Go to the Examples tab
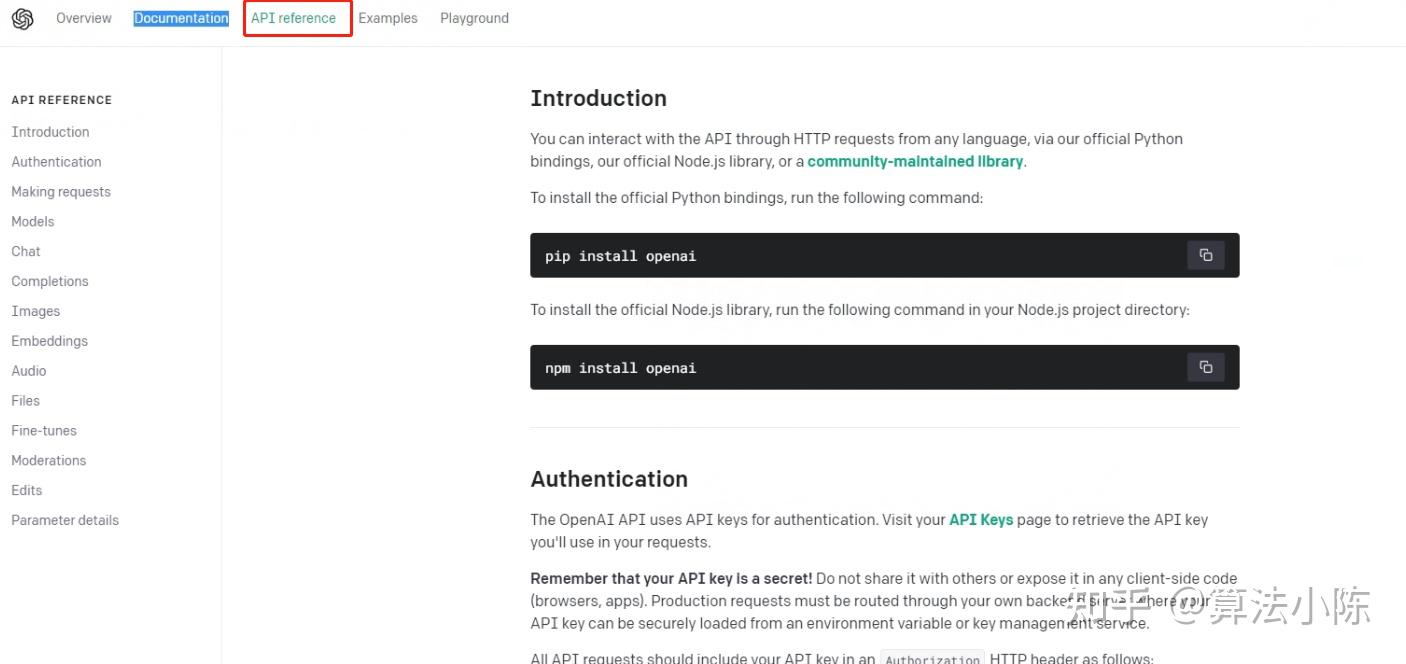The width and height of the screenshot is (1406, 664). 388,18
